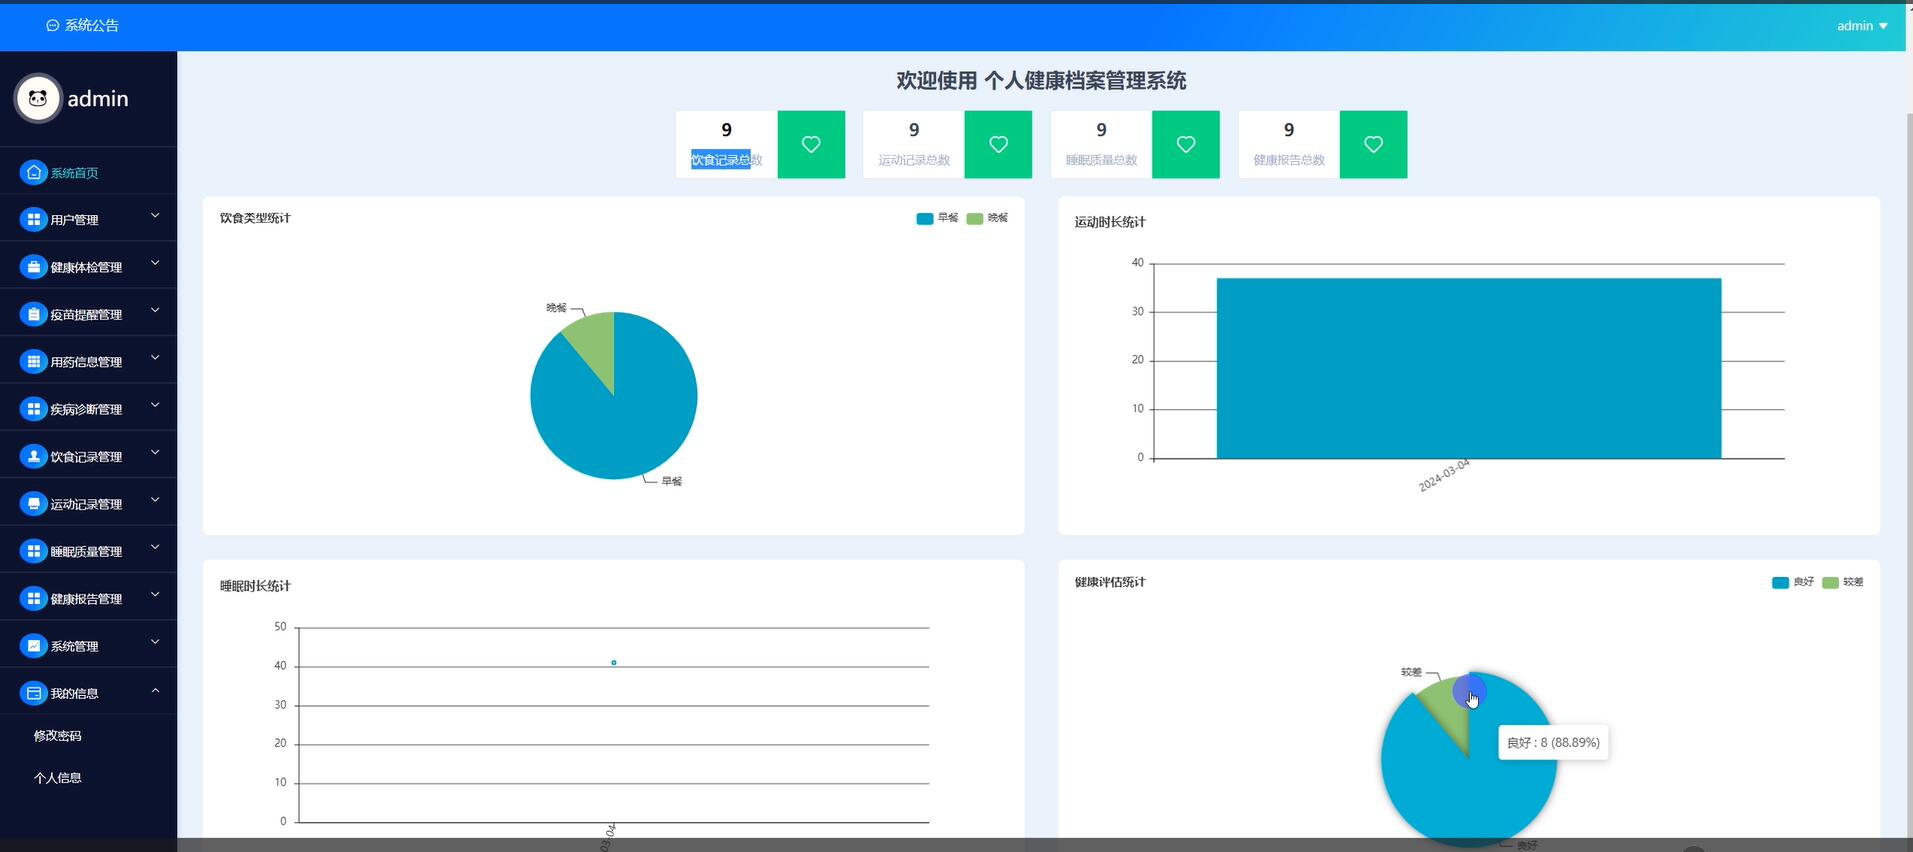1913x852 pixels.
Task: Click the 睡眠质量总数 label
Action: click(x=1101, y=160)
